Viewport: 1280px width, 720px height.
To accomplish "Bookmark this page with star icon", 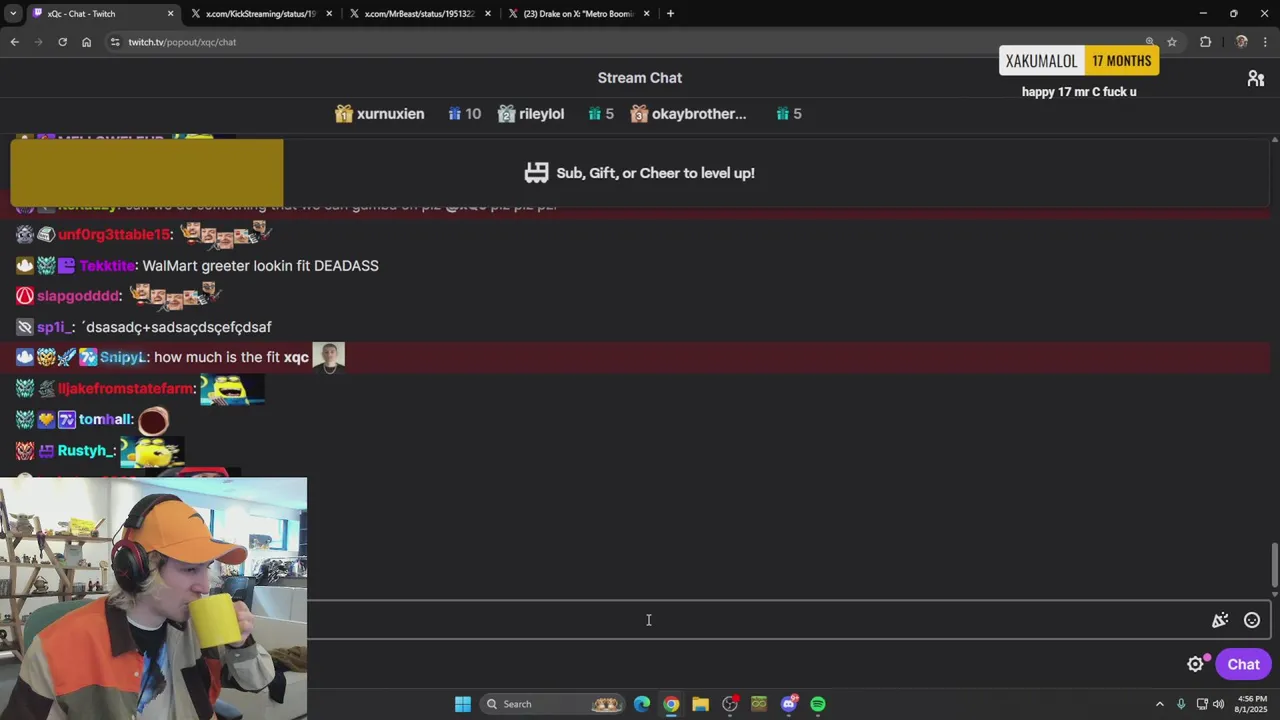I will pyautogui.click(x=1172, y=42).
